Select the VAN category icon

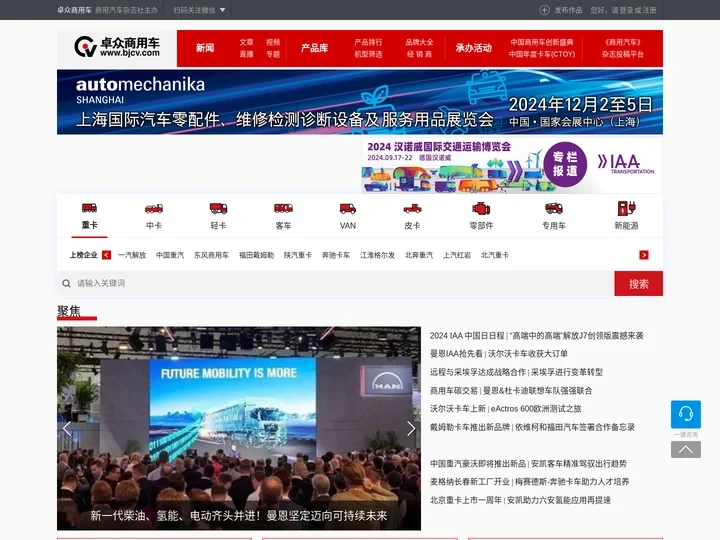tap(348, 208)
